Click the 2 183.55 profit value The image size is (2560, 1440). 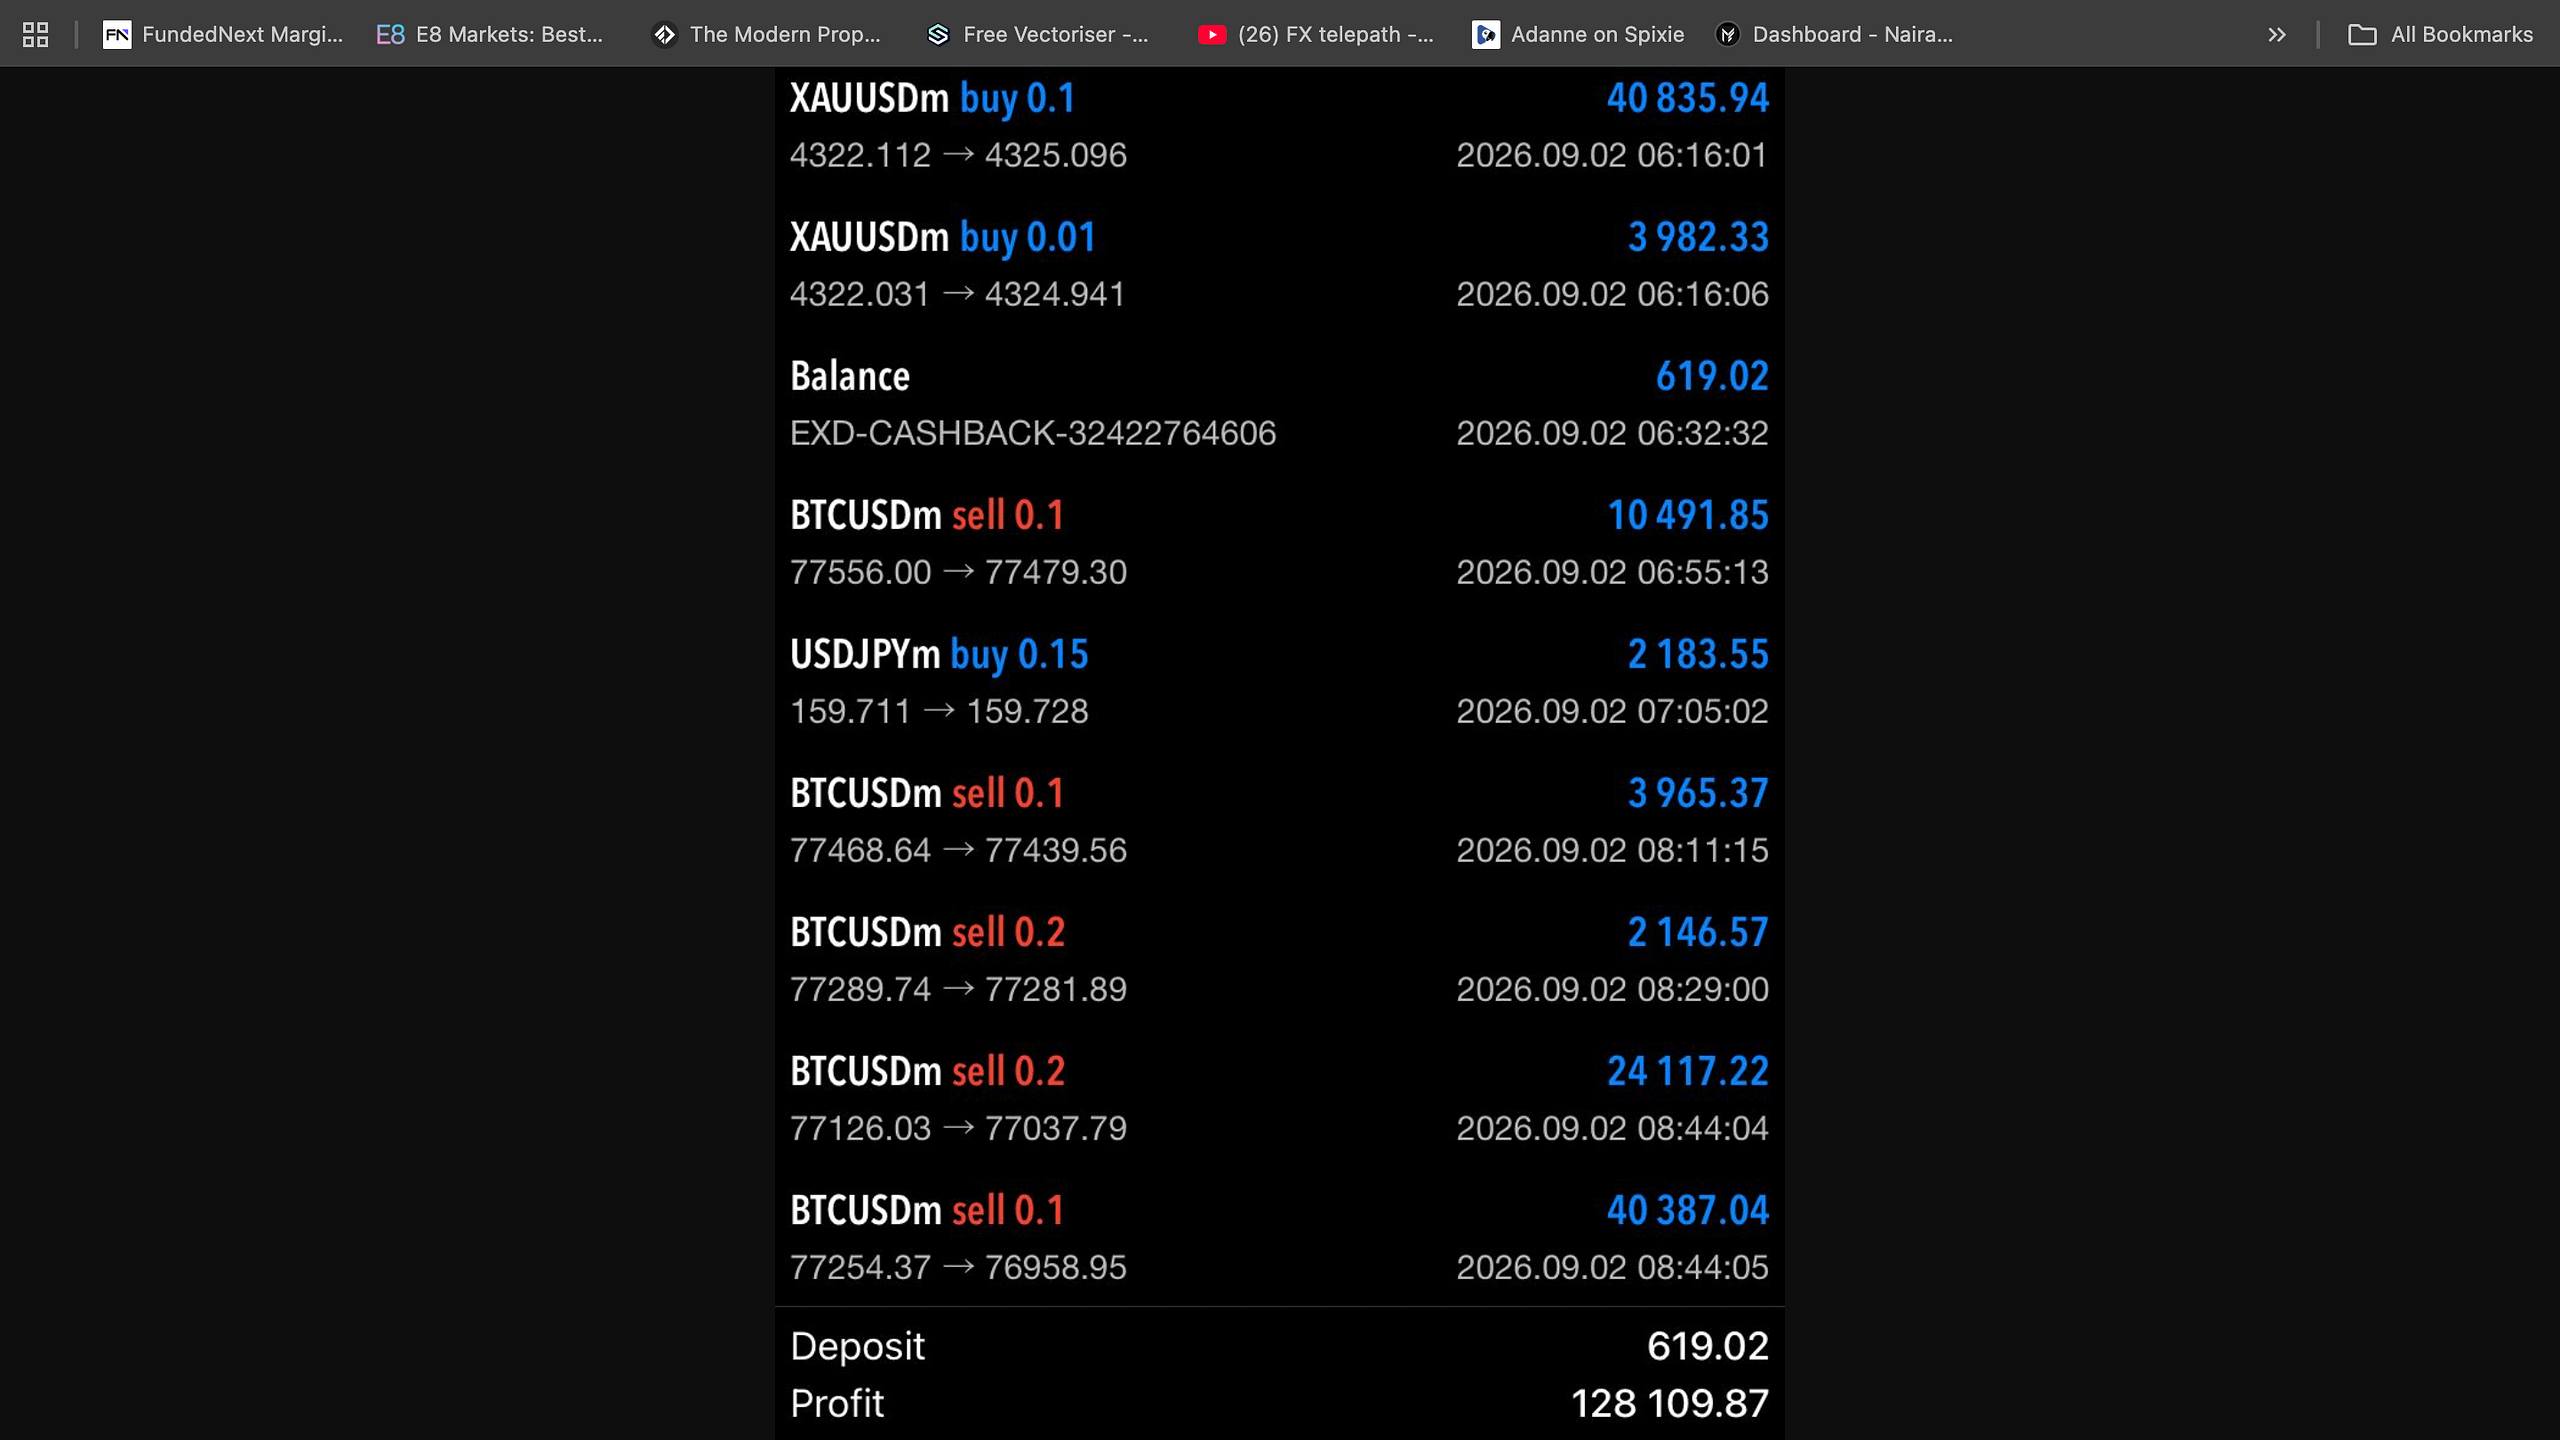pyautogui.click(x=1698, y=654)
